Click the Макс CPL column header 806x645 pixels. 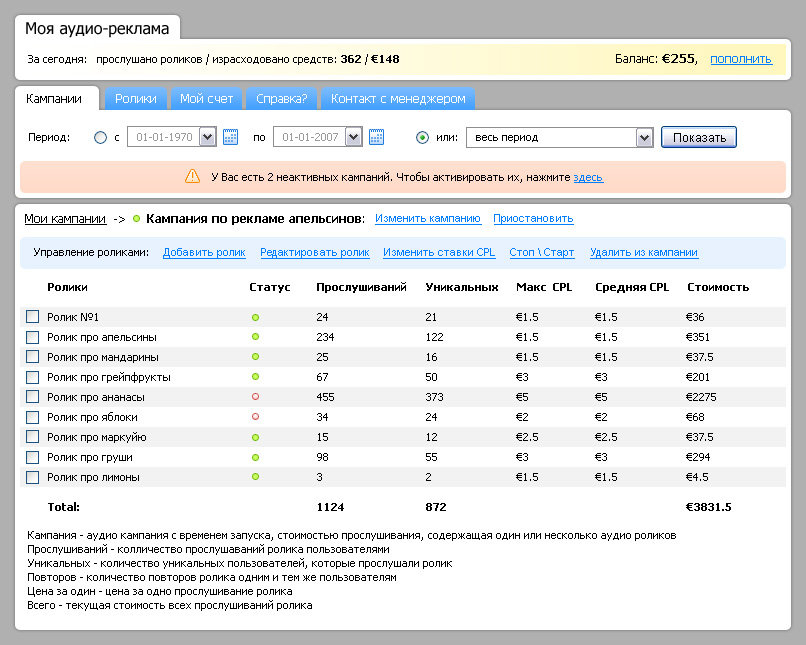click(x=544, y=287)
